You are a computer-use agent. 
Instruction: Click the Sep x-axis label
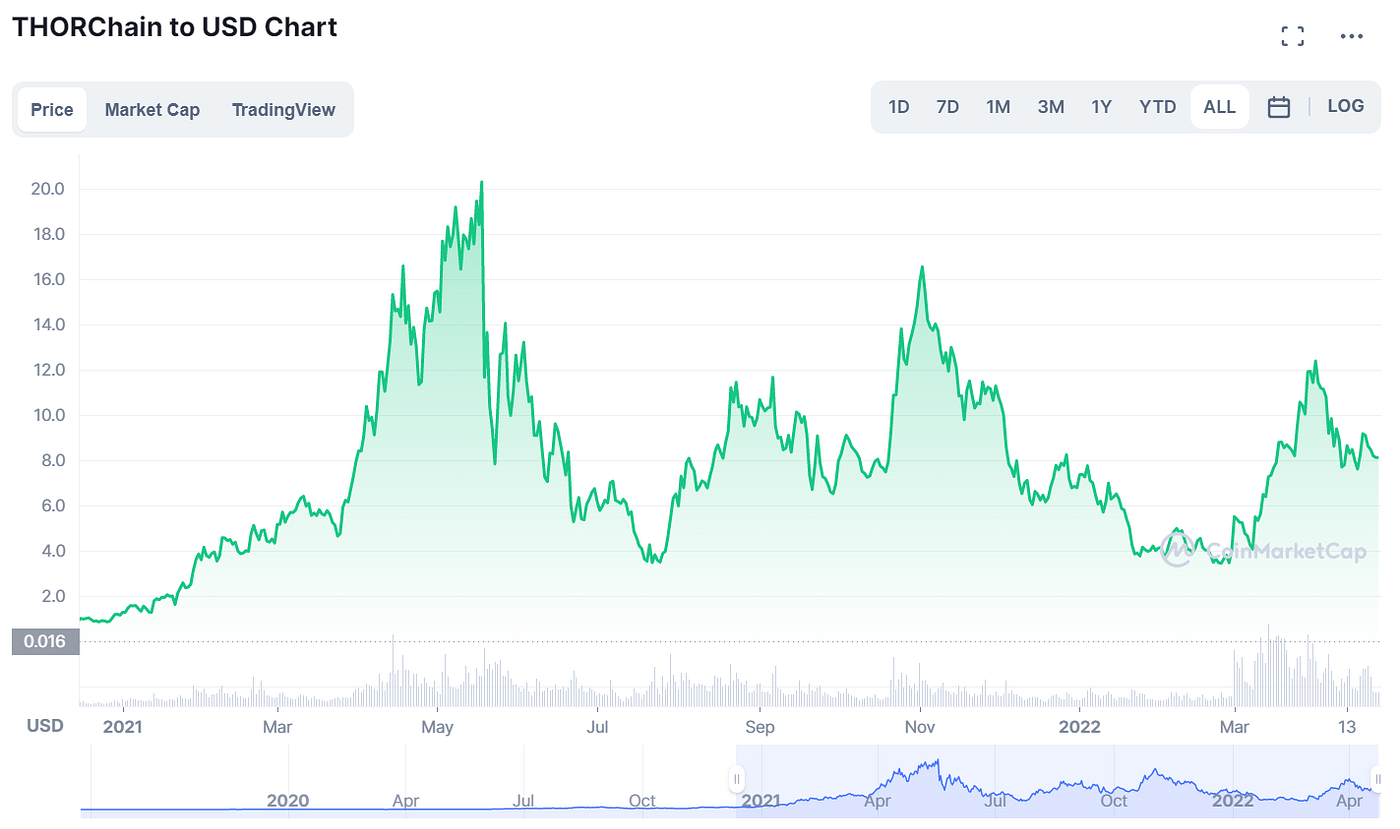[760, 726]
